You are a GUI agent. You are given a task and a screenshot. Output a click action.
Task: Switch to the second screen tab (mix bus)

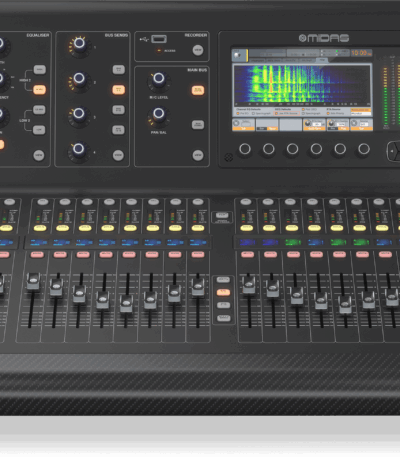(x=273, y=60)
